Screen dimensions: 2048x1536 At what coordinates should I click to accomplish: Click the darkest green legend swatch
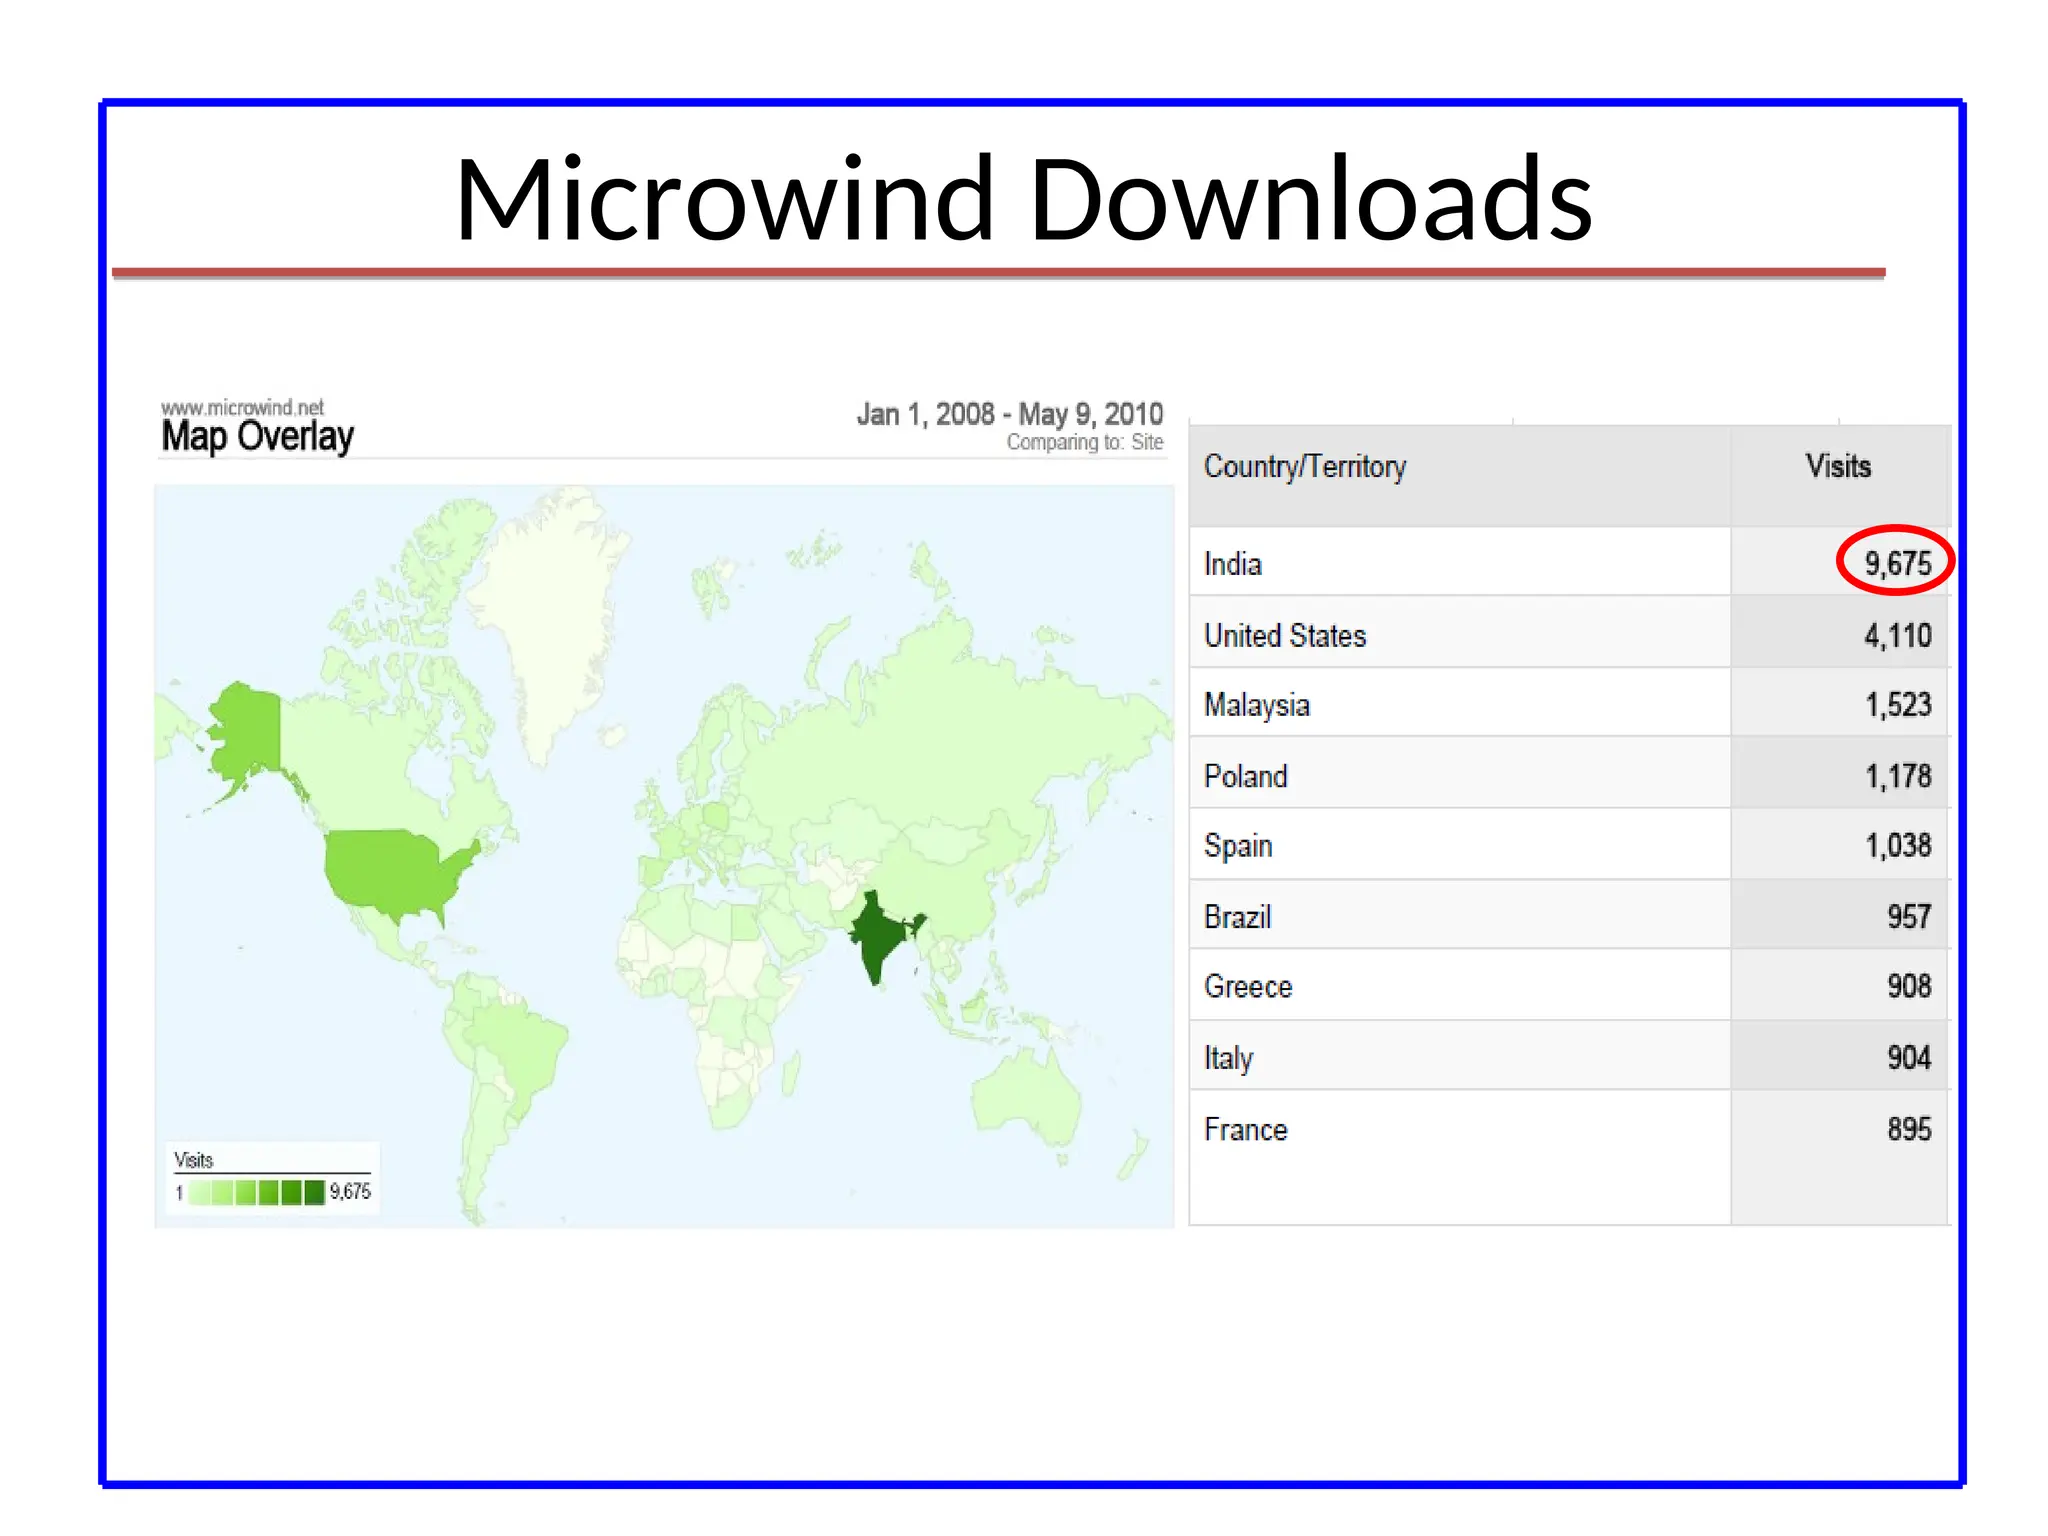[x=314, y=1192]
